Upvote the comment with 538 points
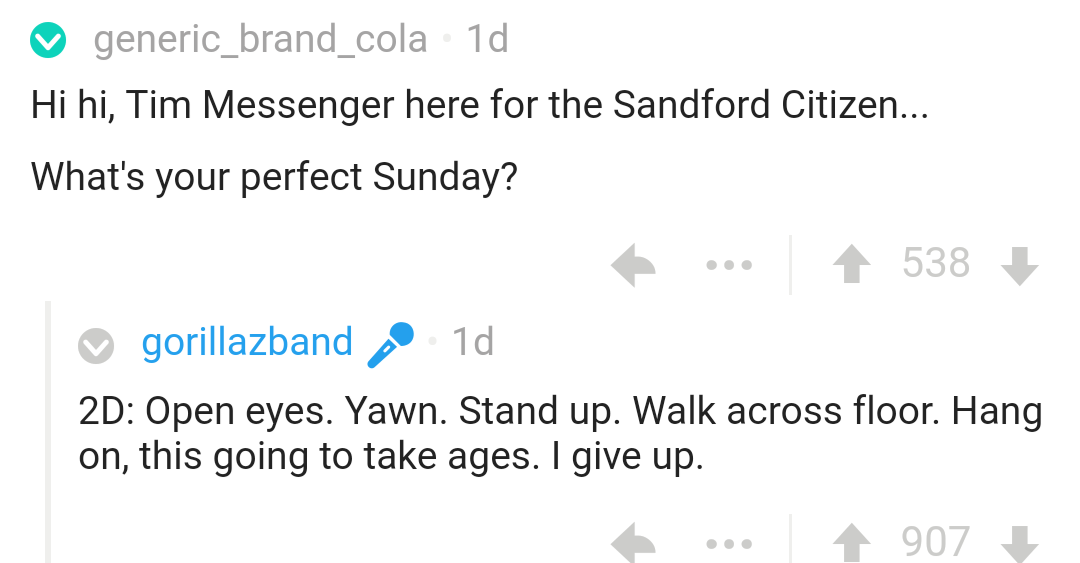Screen dimensions: 1080x563 (x=853, y=264)
